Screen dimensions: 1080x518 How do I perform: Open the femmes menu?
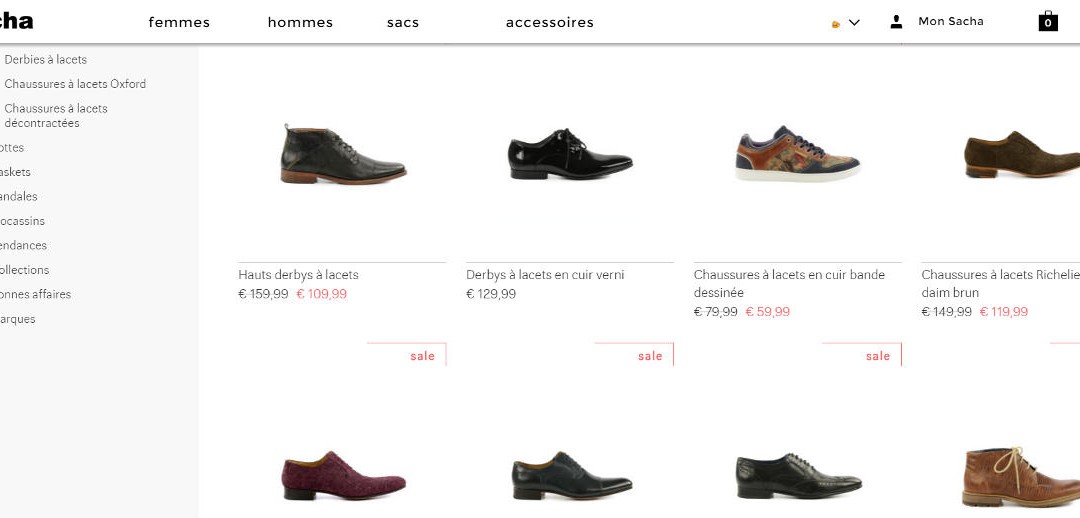[x=179, y=22]
